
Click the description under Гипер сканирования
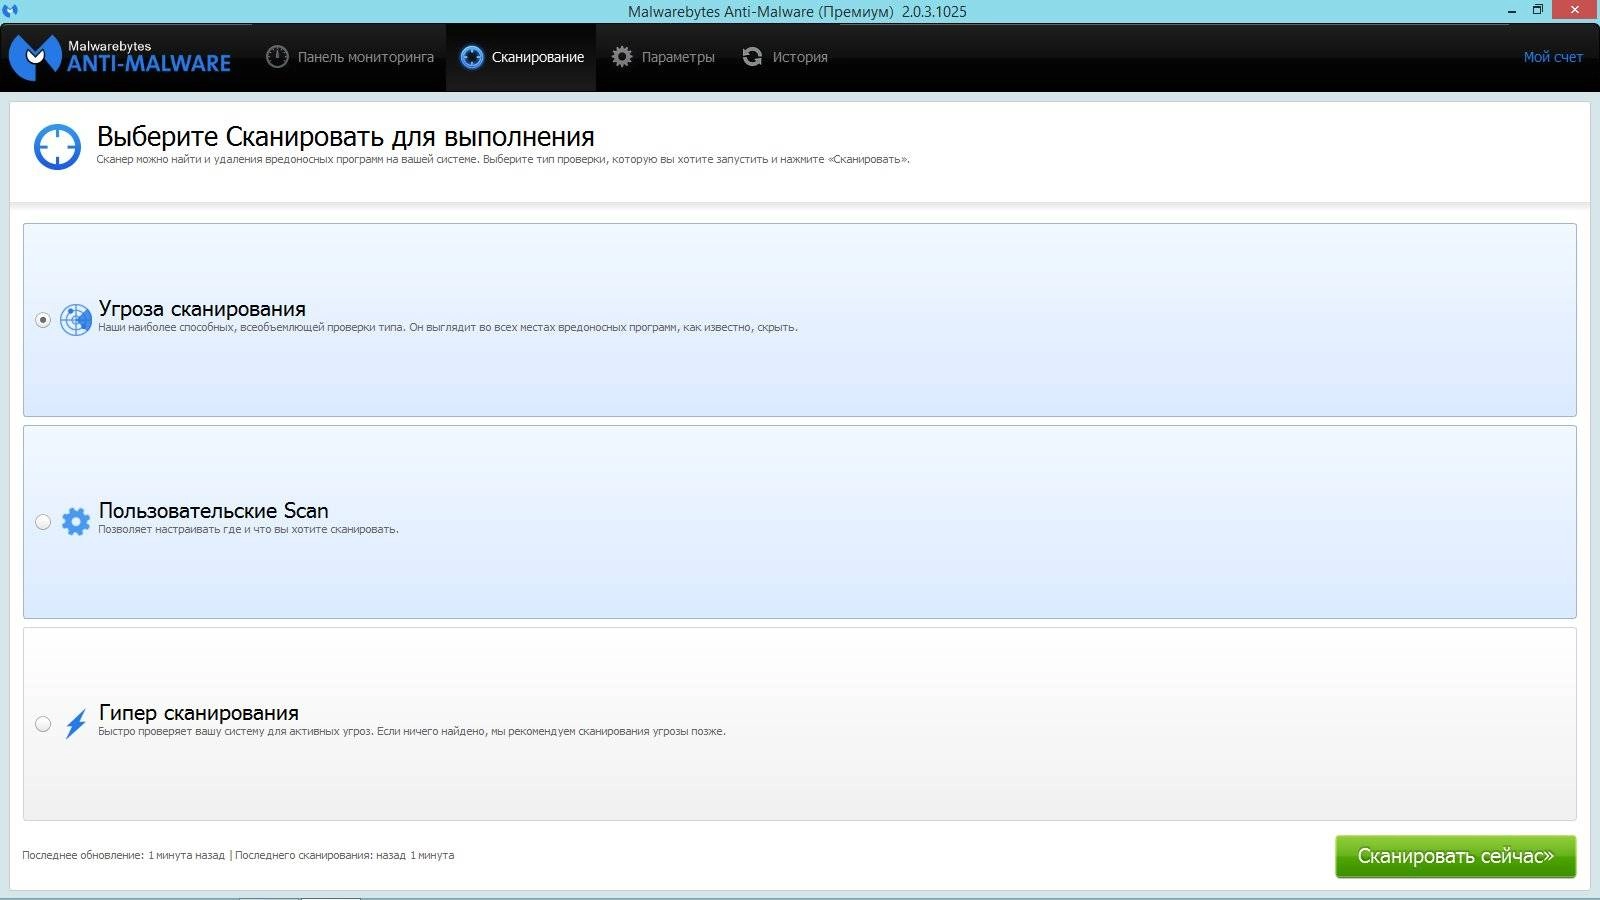412,731
